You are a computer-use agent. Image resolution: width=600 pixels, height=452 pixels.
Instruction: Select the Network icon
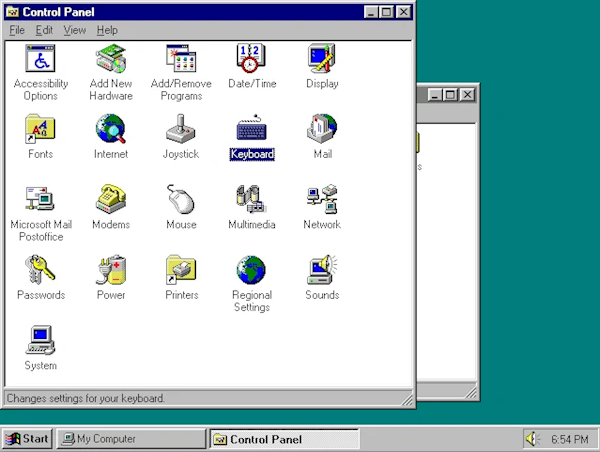click(322, 199)
